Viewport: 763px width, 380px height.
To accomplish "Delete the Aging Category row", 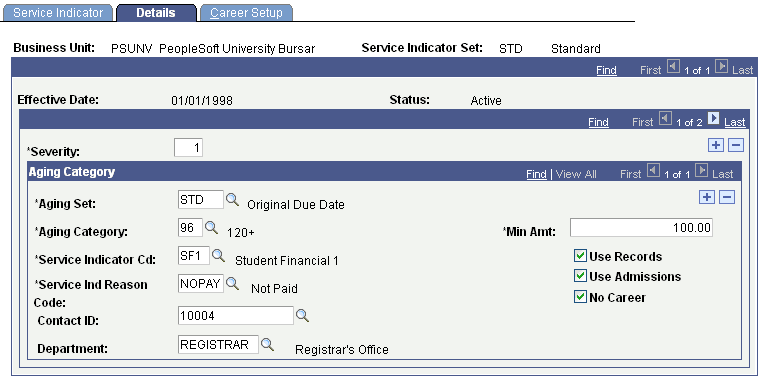I will click(727, 197).
